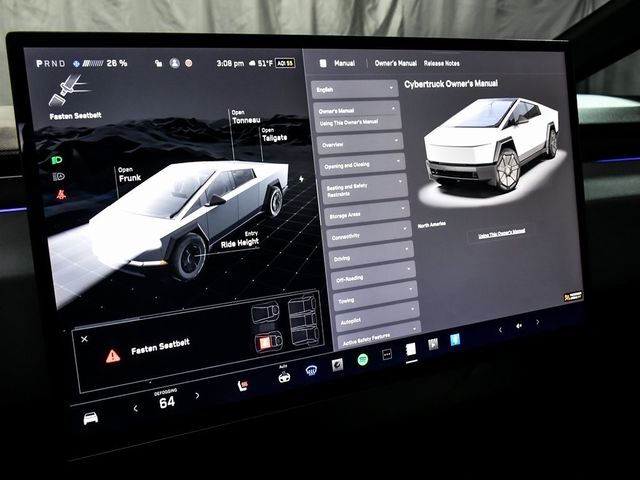
Task: Raise cabin temperature with right arrow
Action: click(198, 396)
